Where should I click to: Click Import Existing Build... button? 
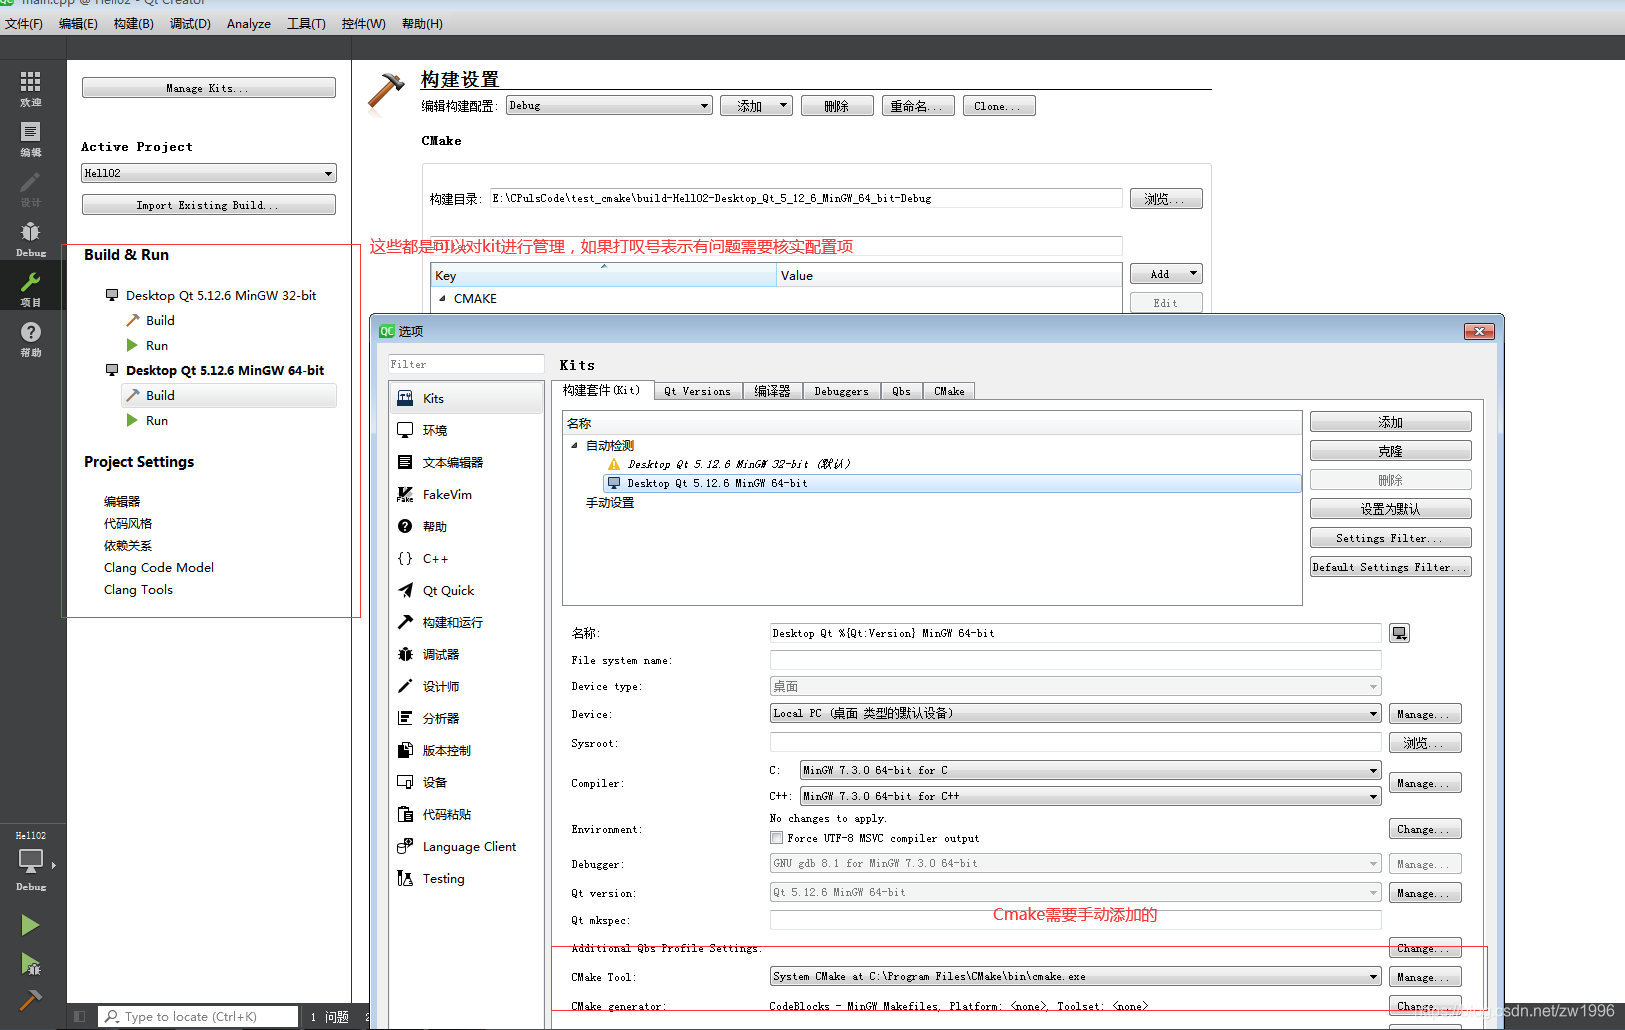tap(208, 205)
